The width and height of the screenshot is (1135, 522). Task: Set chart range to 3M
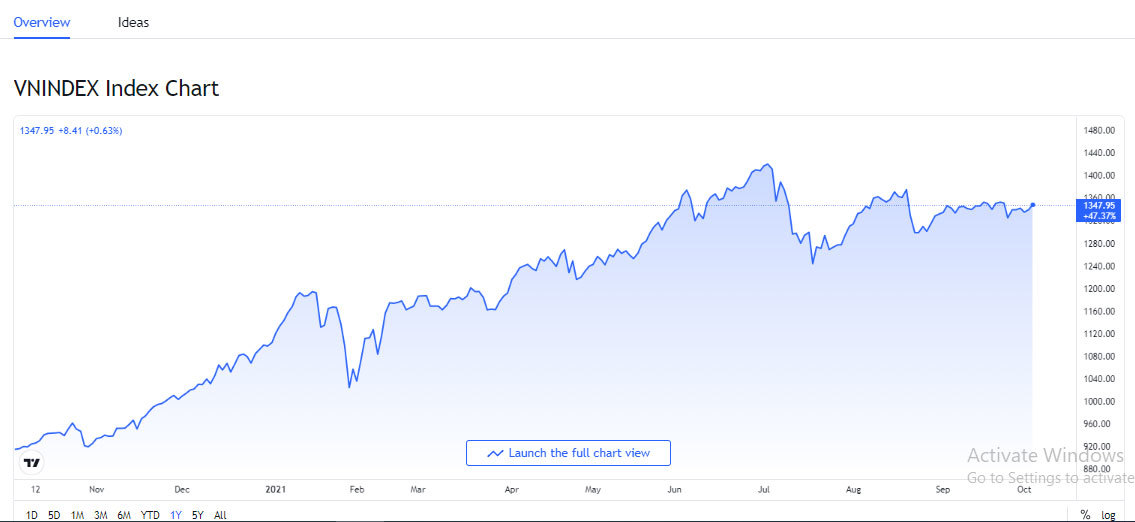[x=100, y=515]
